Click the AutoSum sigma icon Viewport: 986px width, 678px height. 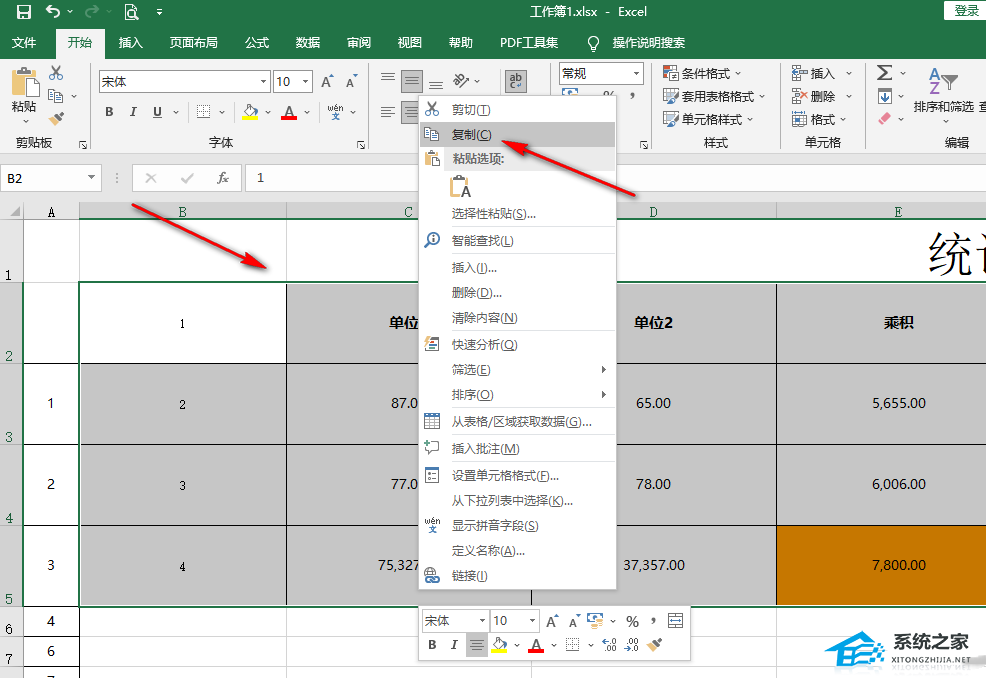(885, 73)
